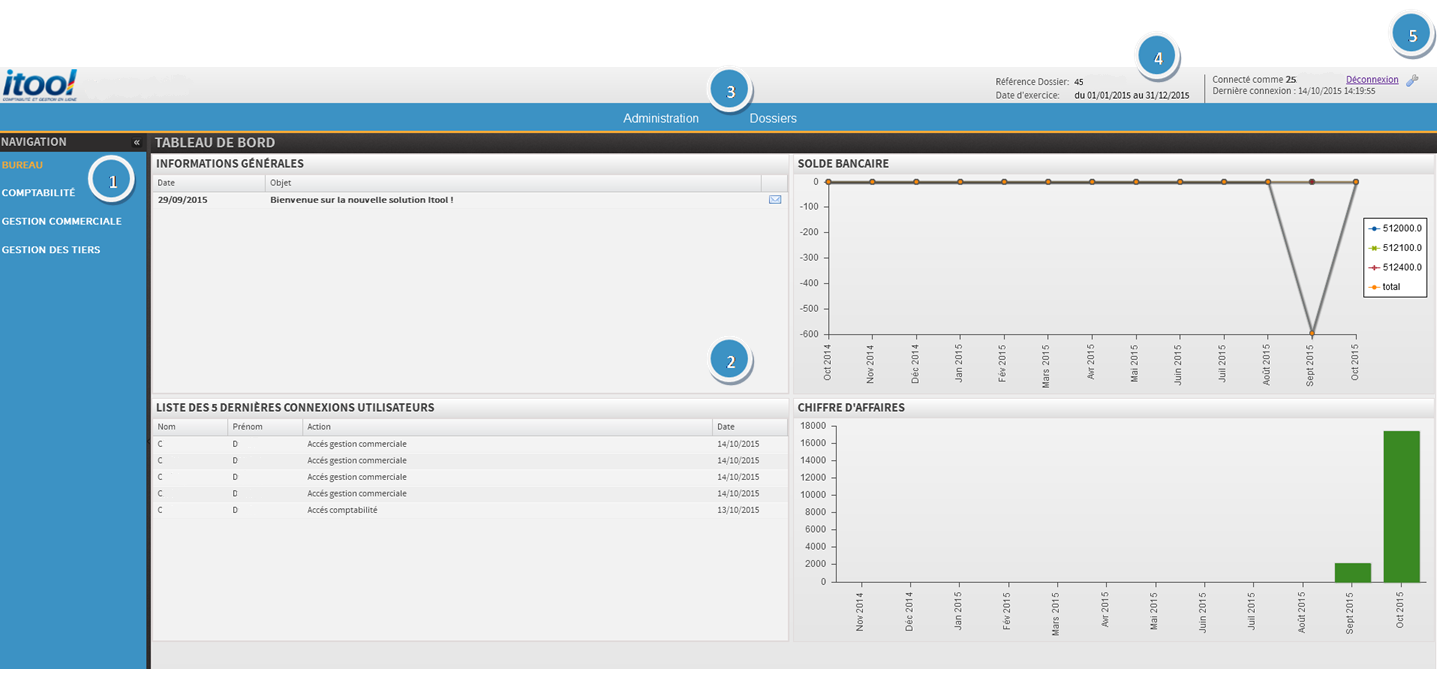
Task: Toggle the 512000.0 series in legend
Action: click(x=1395, y=228)
